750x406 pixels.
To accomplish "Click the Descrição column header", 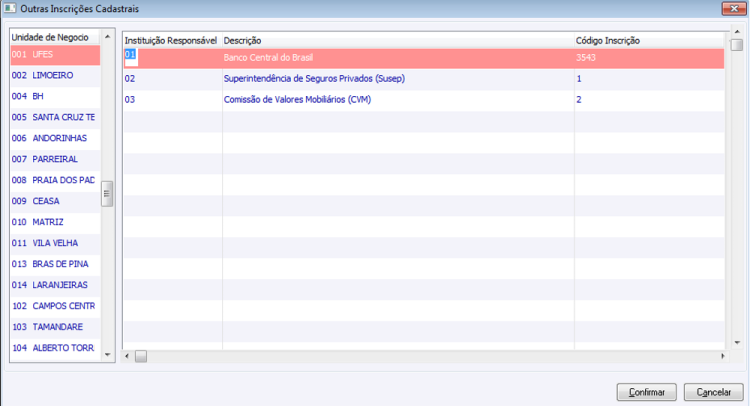I will [398, 41].
